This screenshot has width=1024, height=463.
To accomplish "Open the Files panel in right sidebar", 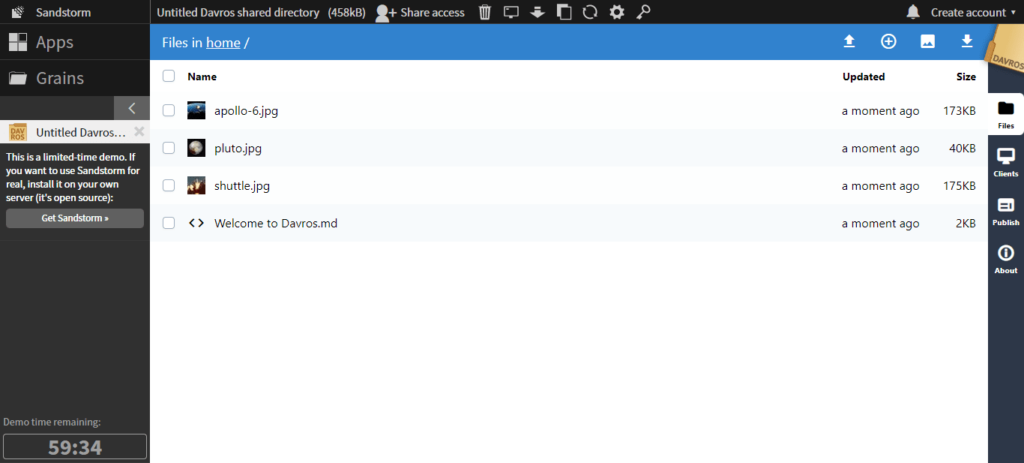I will [x=1006, y=114].
